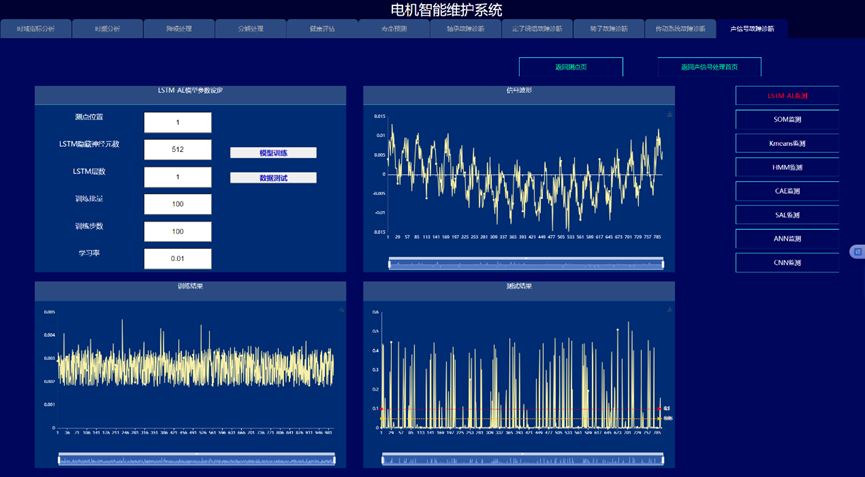Switch to the 健康评估 tab

point(322,29)
